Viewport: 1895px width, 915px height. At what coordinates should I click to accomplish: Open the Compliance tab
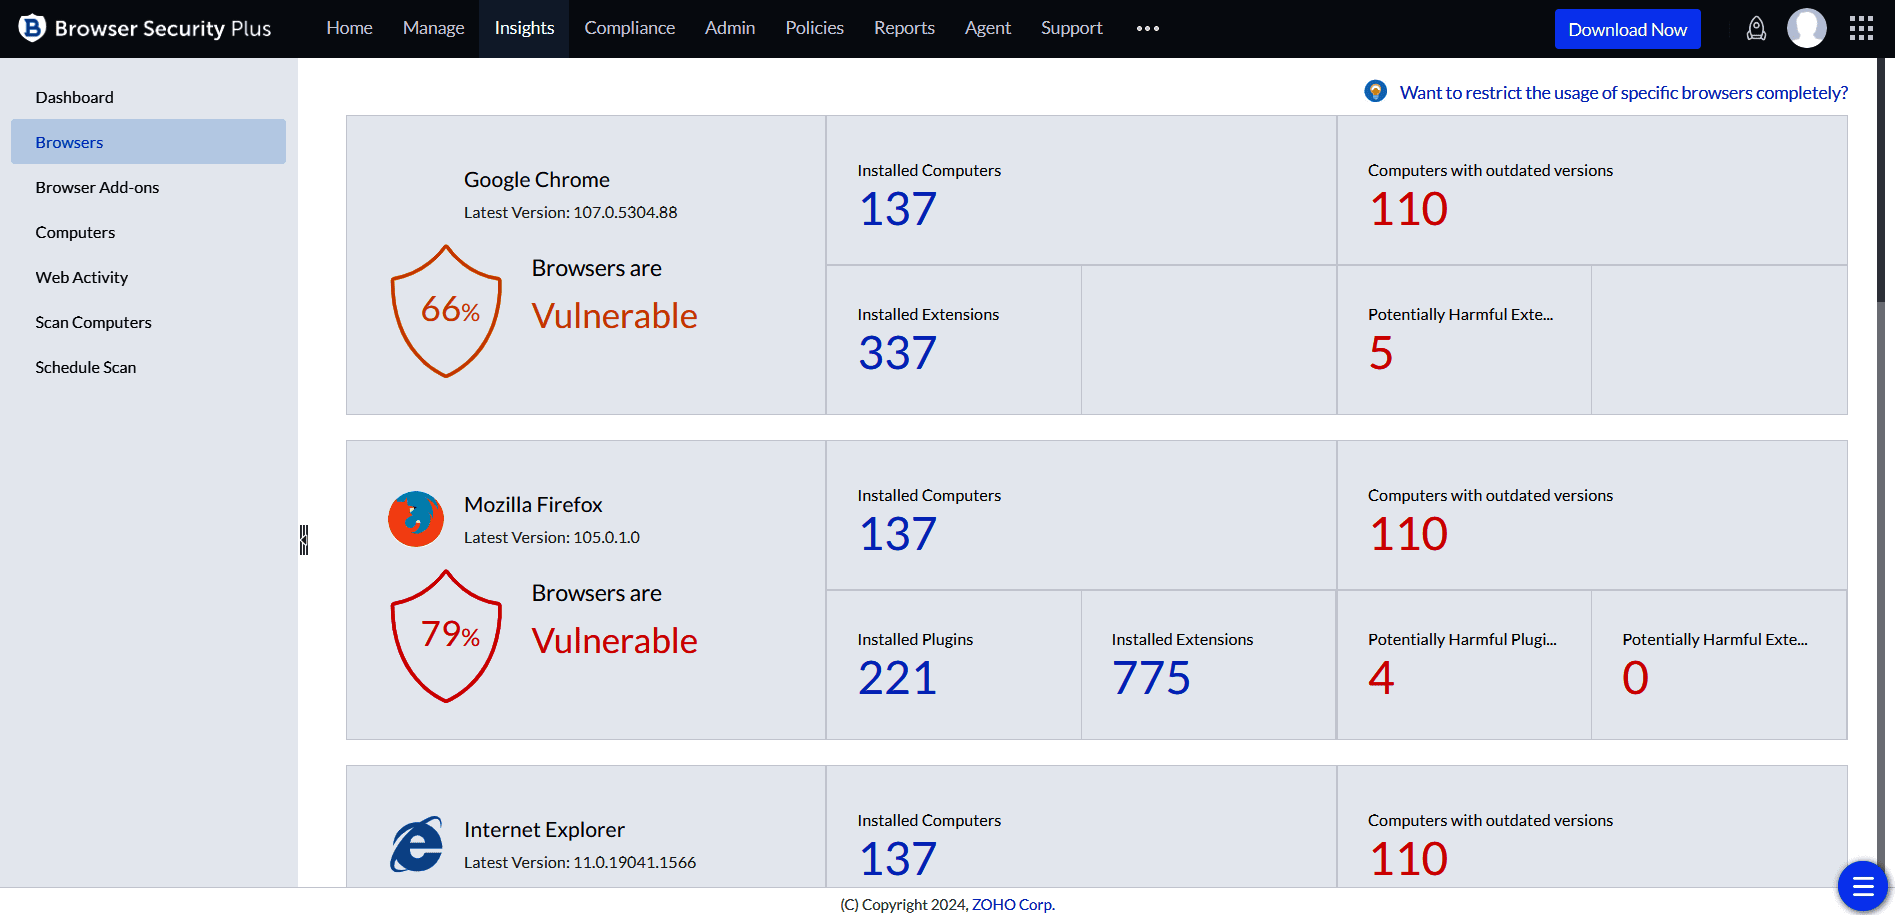[x=629, y=29]
